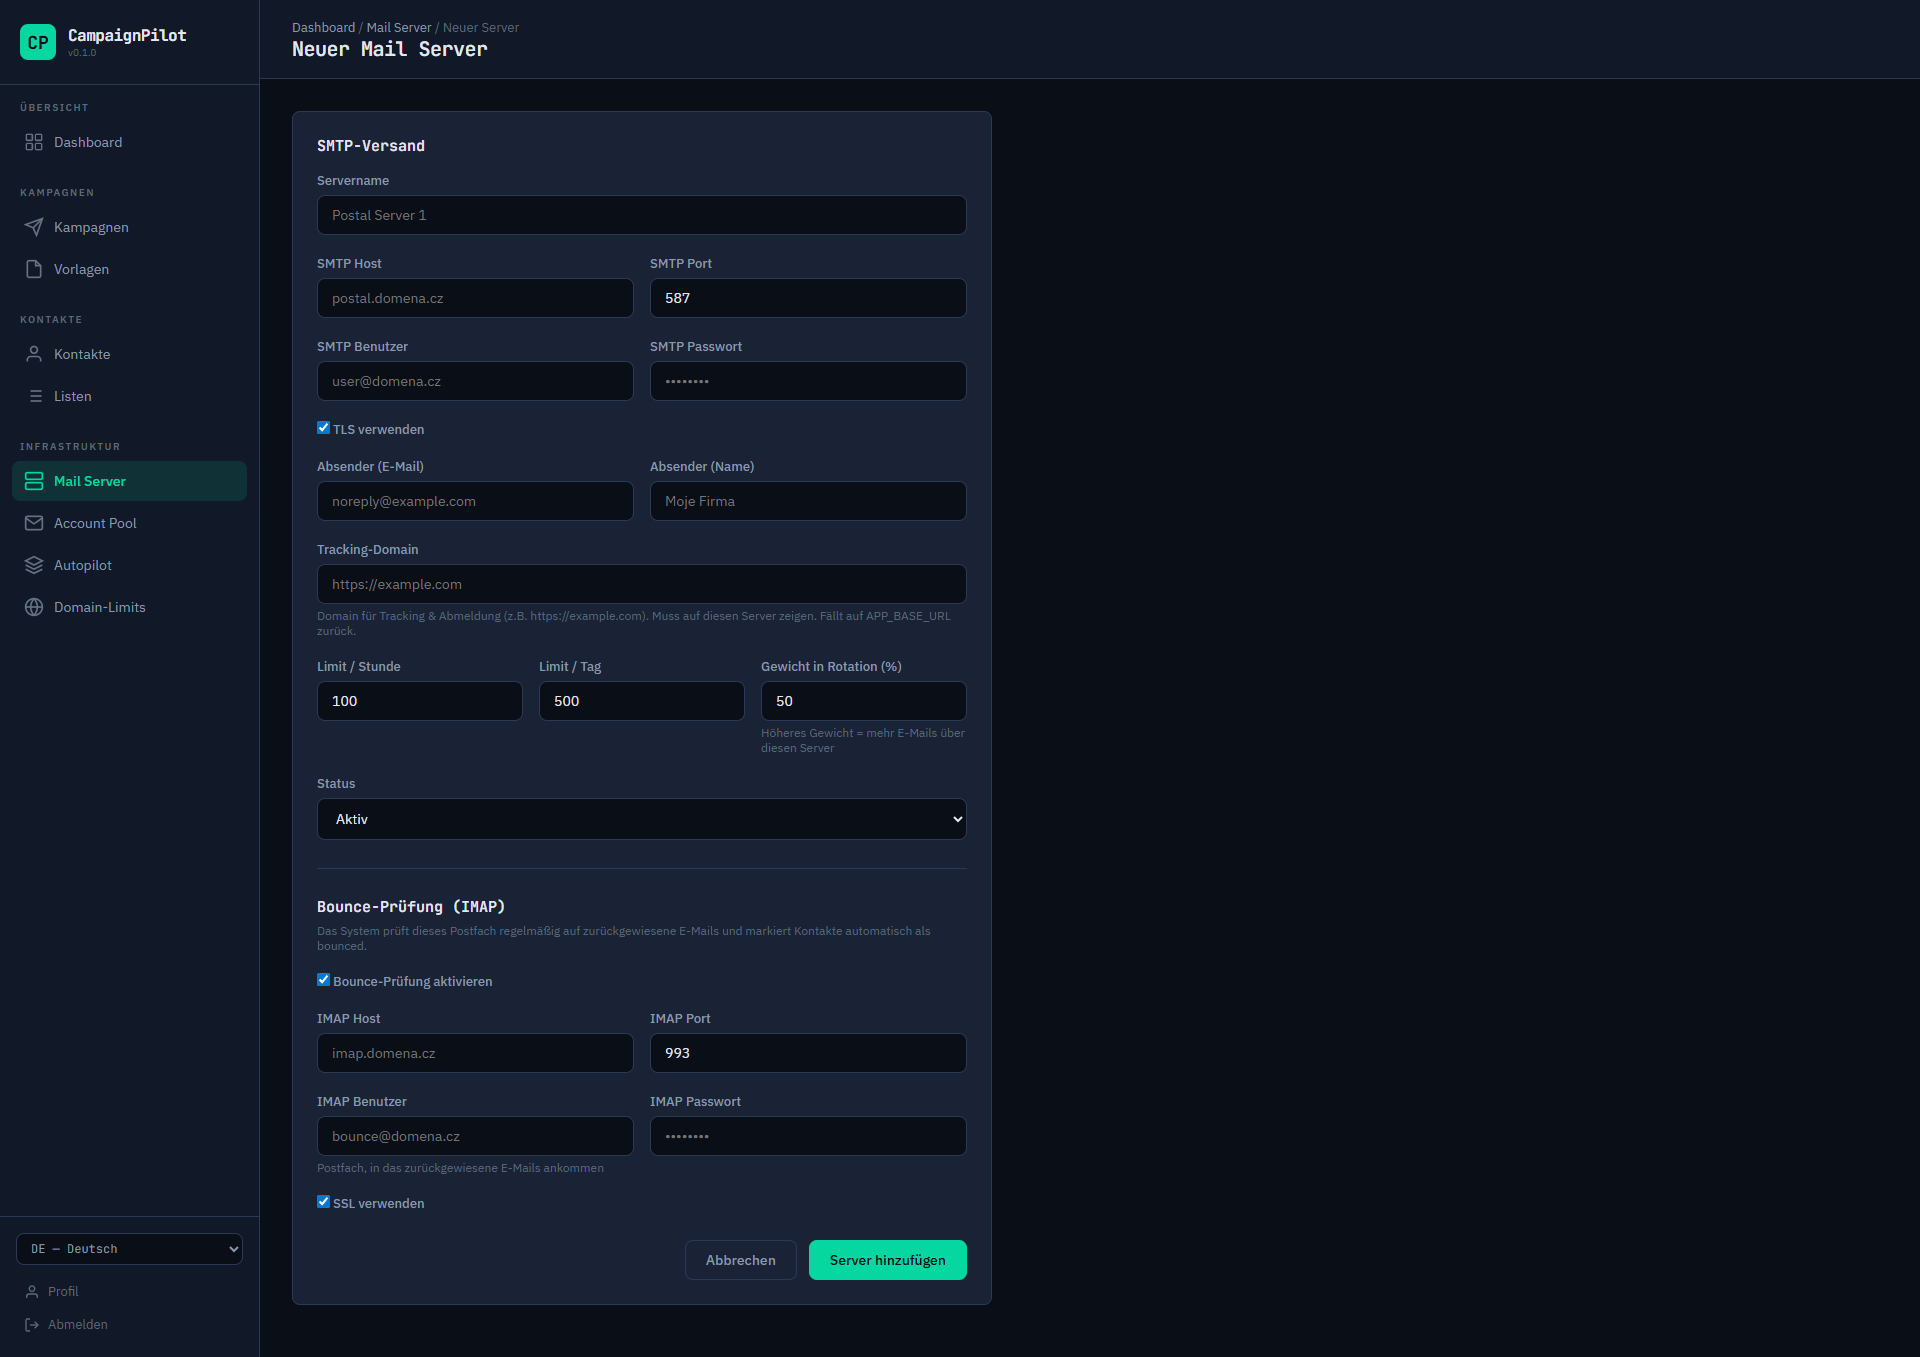Click the Server hinzufügen button
1920x1357 pixels.
pos(888,1260)
